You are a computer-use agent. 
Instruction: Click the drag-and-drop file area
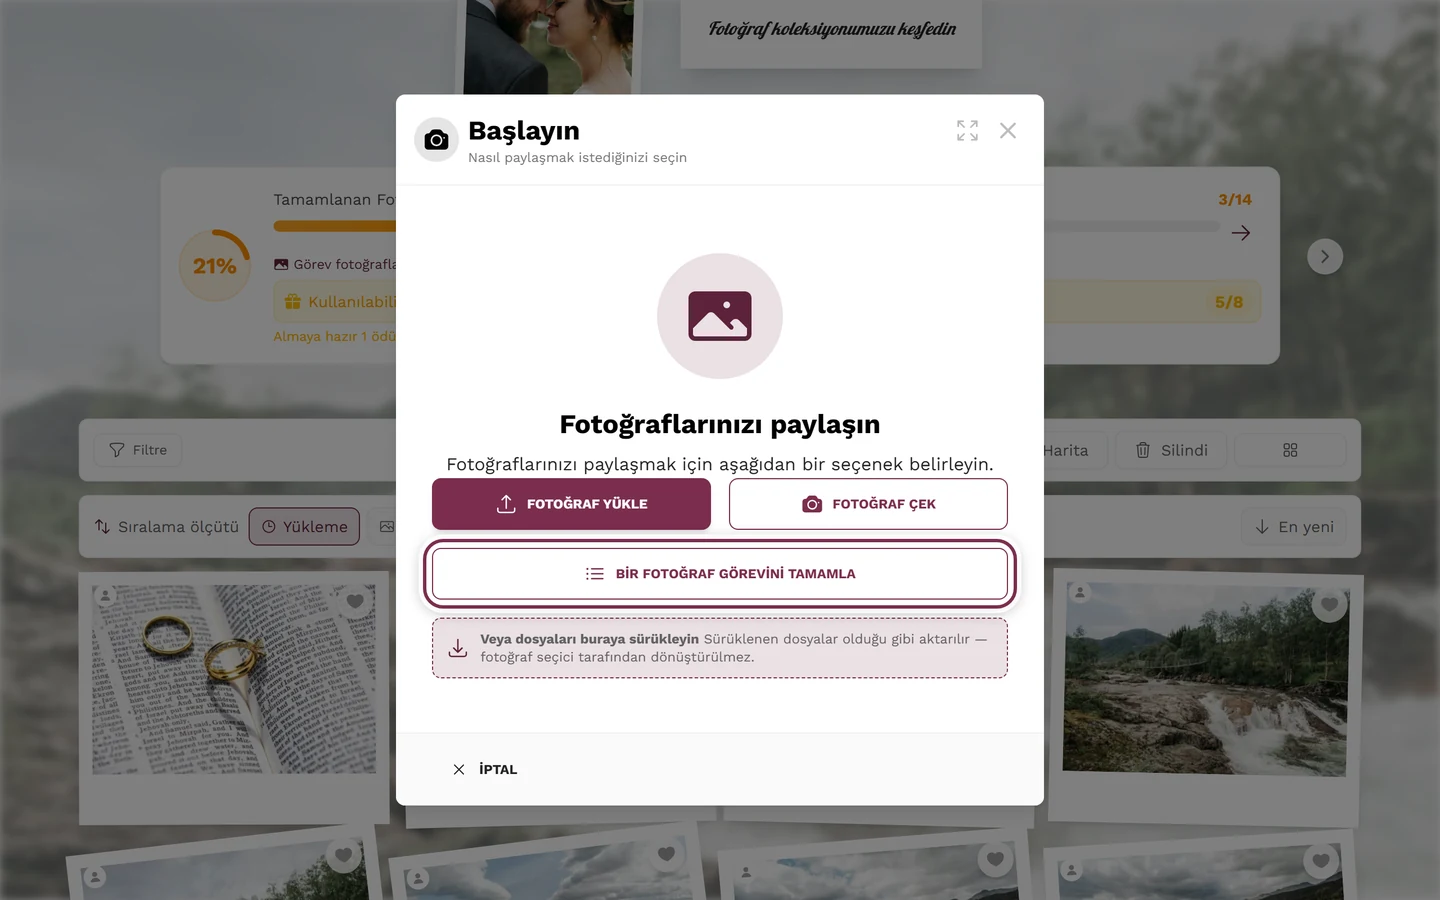[x=720, y=648]
